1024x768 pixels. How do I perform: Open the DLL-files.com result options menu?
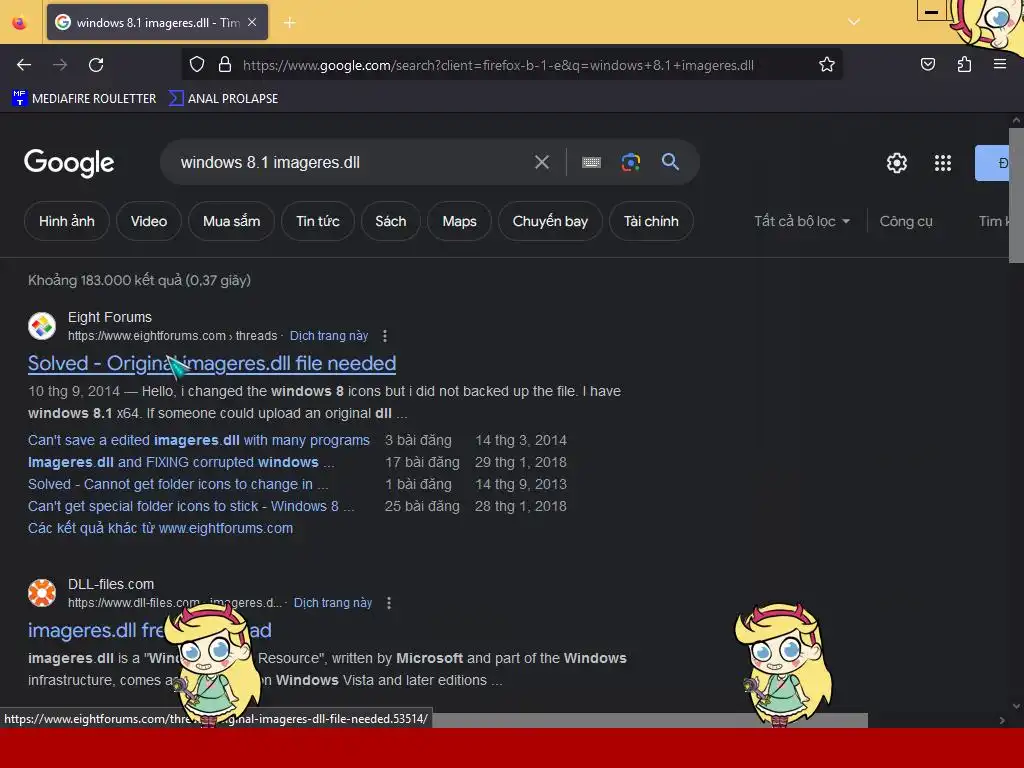tap(389, 603)
